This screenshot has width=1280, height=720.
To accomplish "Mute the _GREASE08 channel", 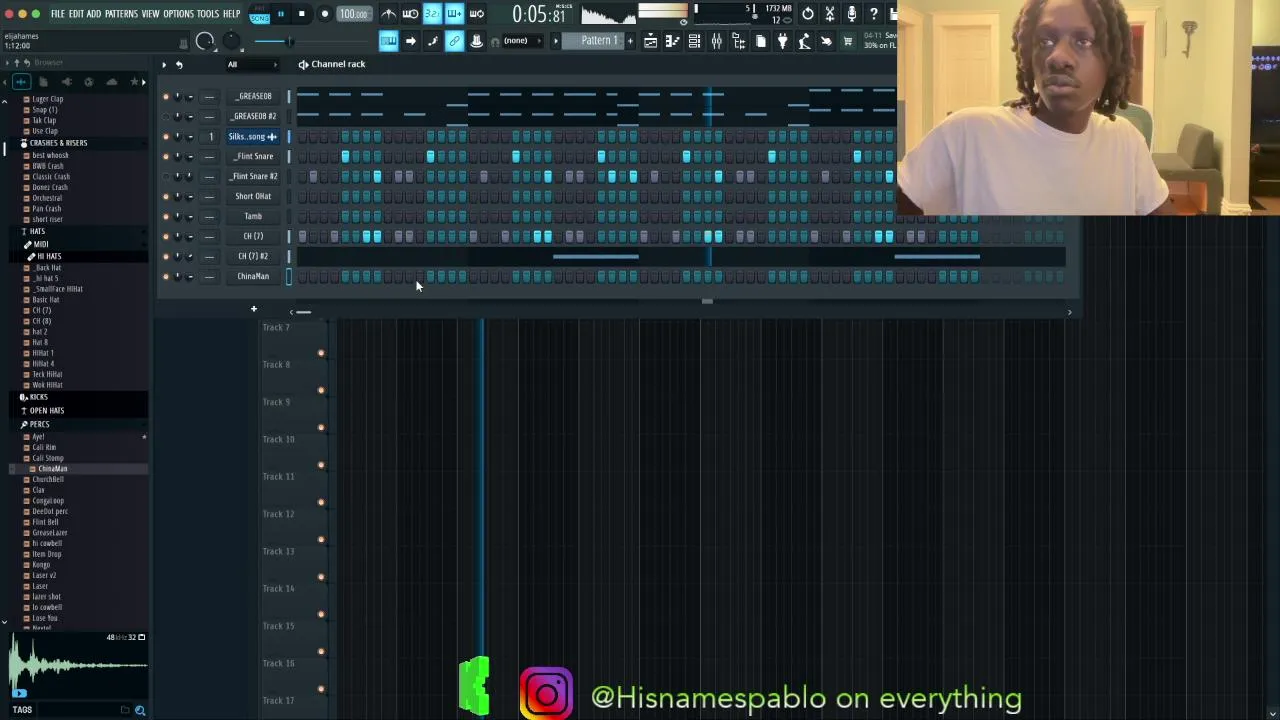I will [x=166, y=96].
